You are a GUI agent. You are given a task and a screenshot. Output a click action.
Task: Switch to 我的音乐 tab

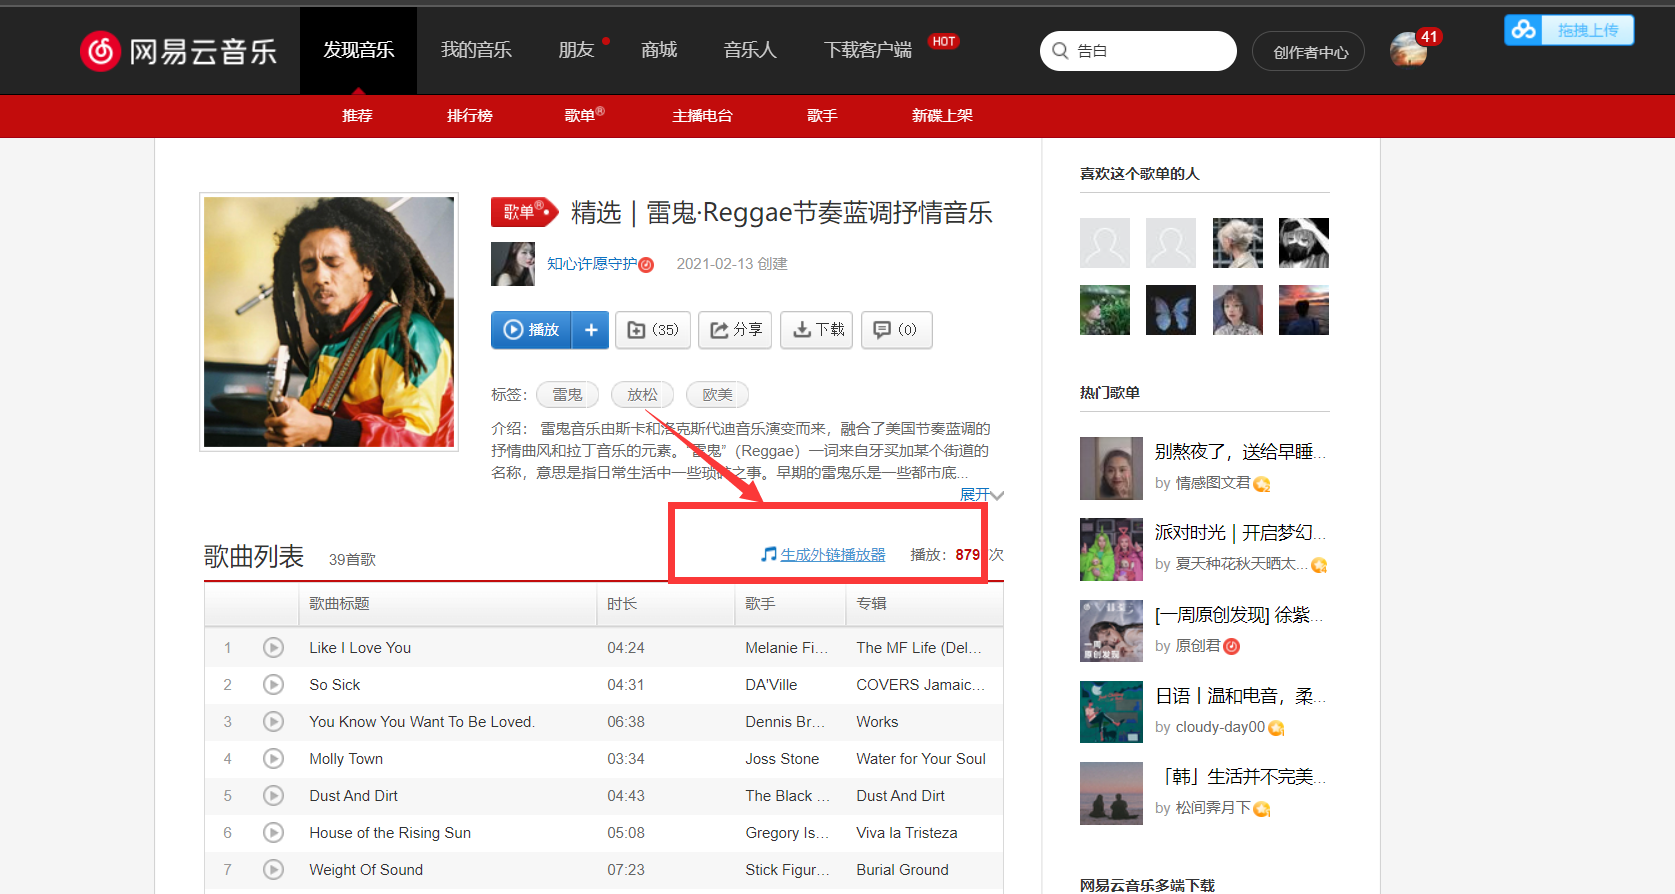(476, 50)
